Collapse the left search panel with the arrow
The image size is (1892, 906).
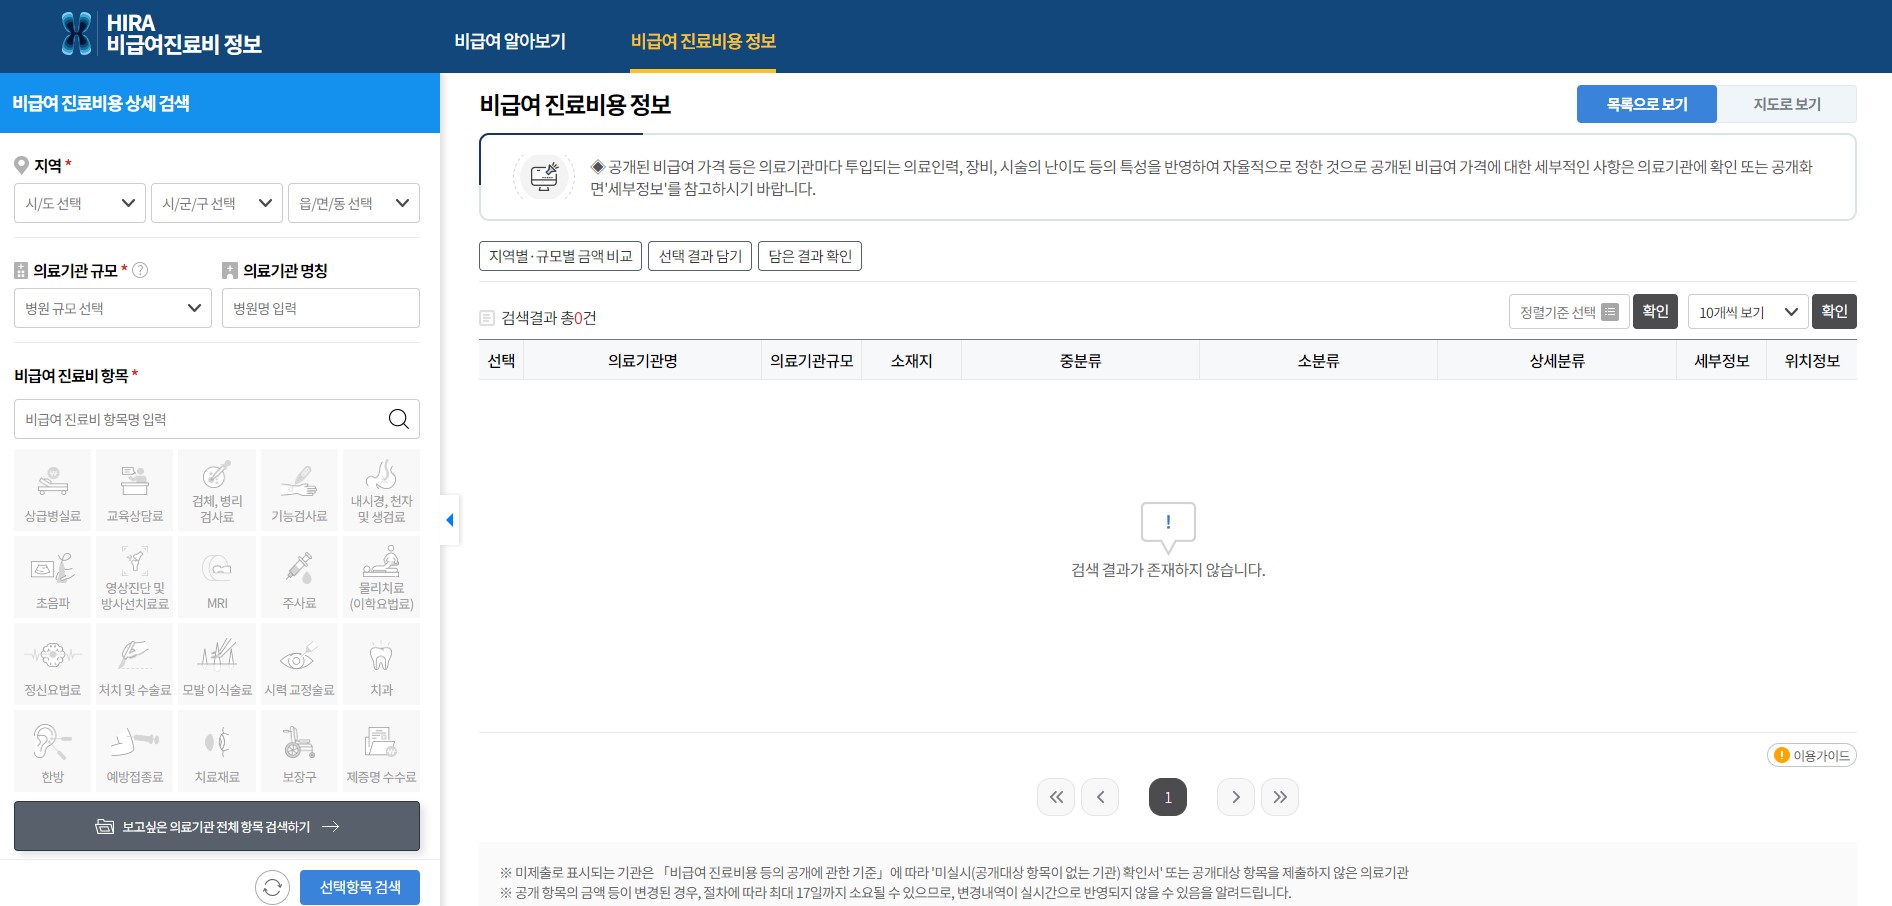(450, 519)
